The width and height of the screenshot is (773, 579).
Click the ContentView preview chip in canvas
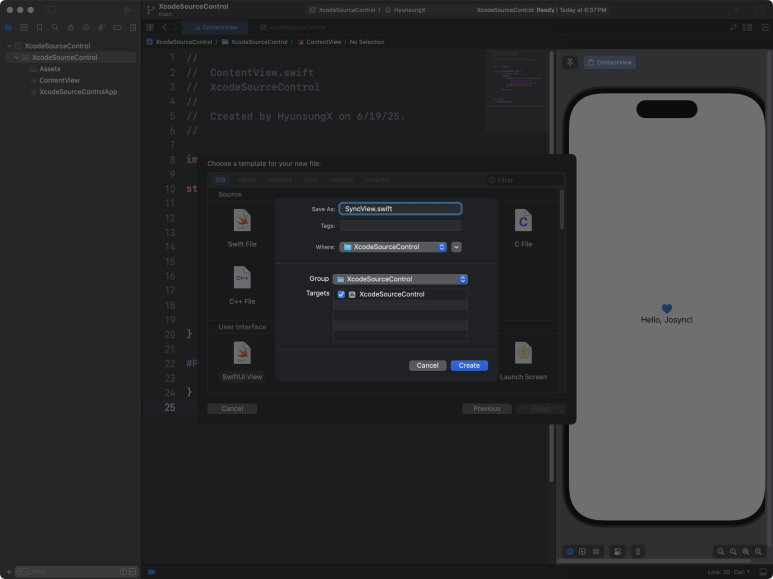610,63
